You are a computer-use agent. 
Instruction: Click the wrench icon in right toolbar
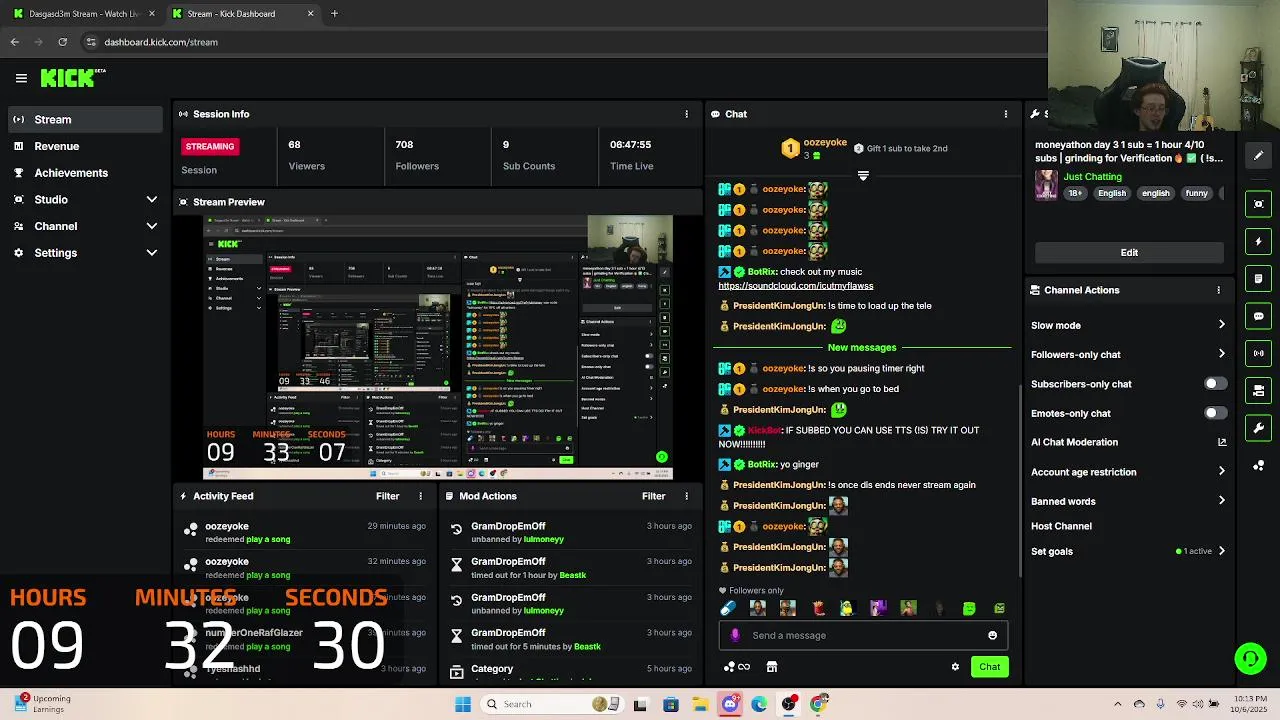(x=1258, y=428)
